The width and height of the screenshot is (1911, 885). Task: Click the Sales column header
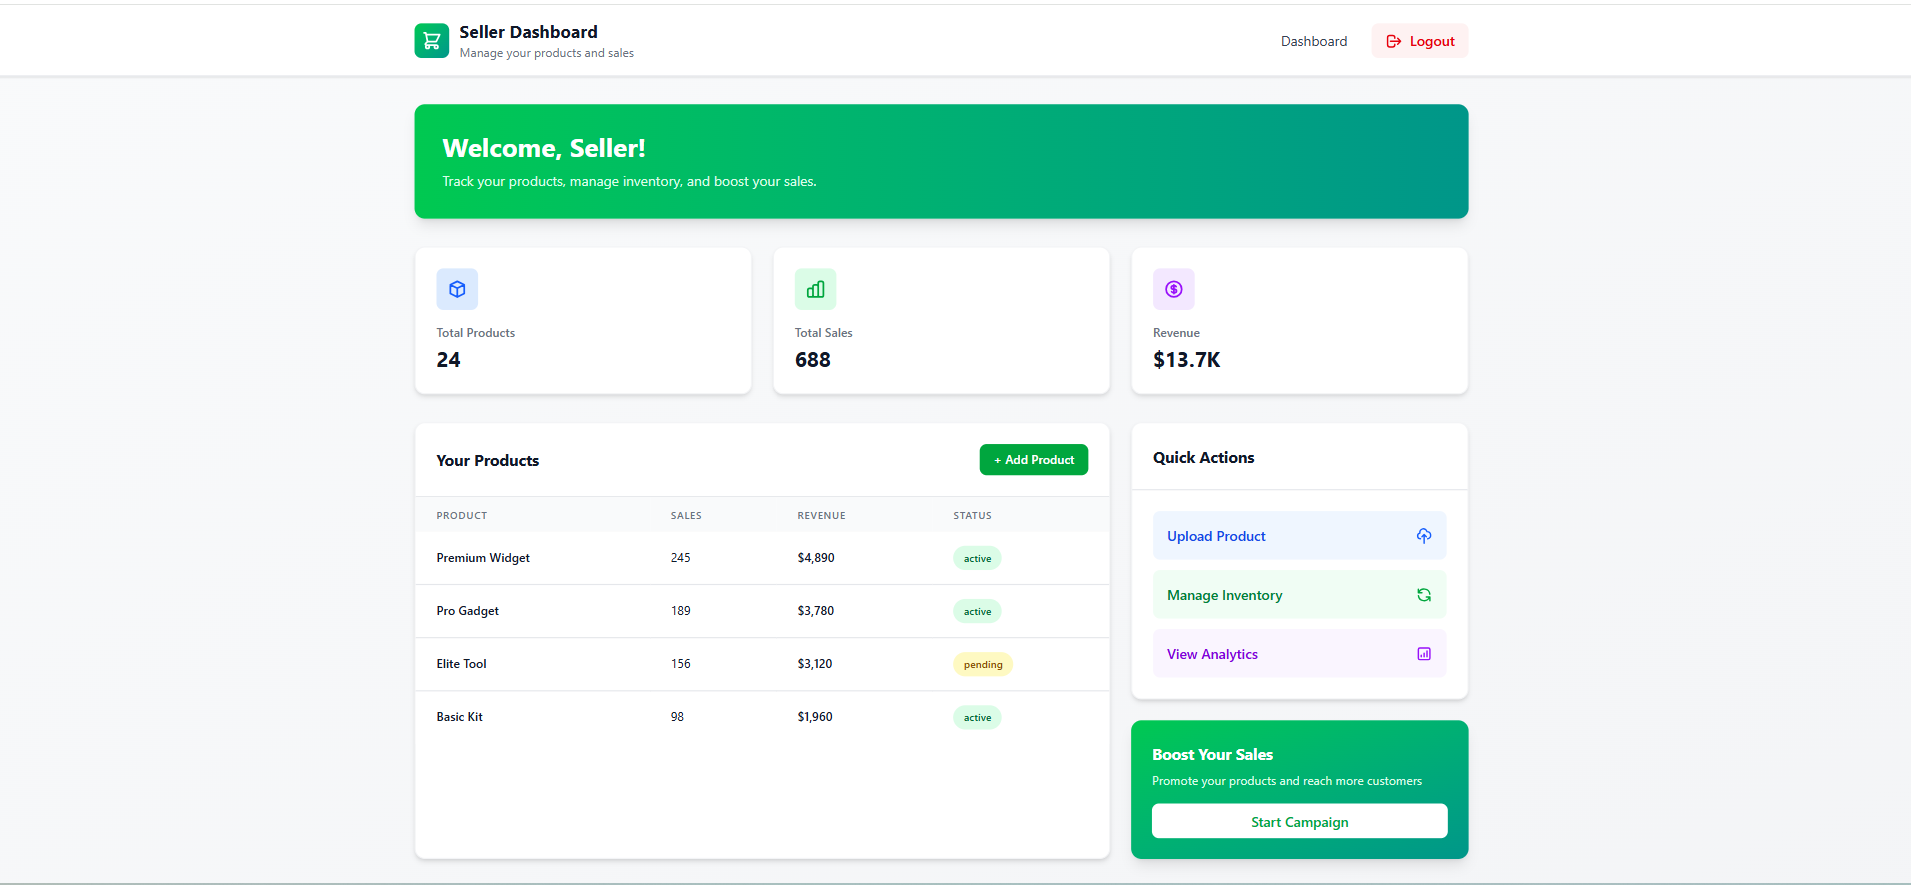pyautogui.click(x=686, y=516)
